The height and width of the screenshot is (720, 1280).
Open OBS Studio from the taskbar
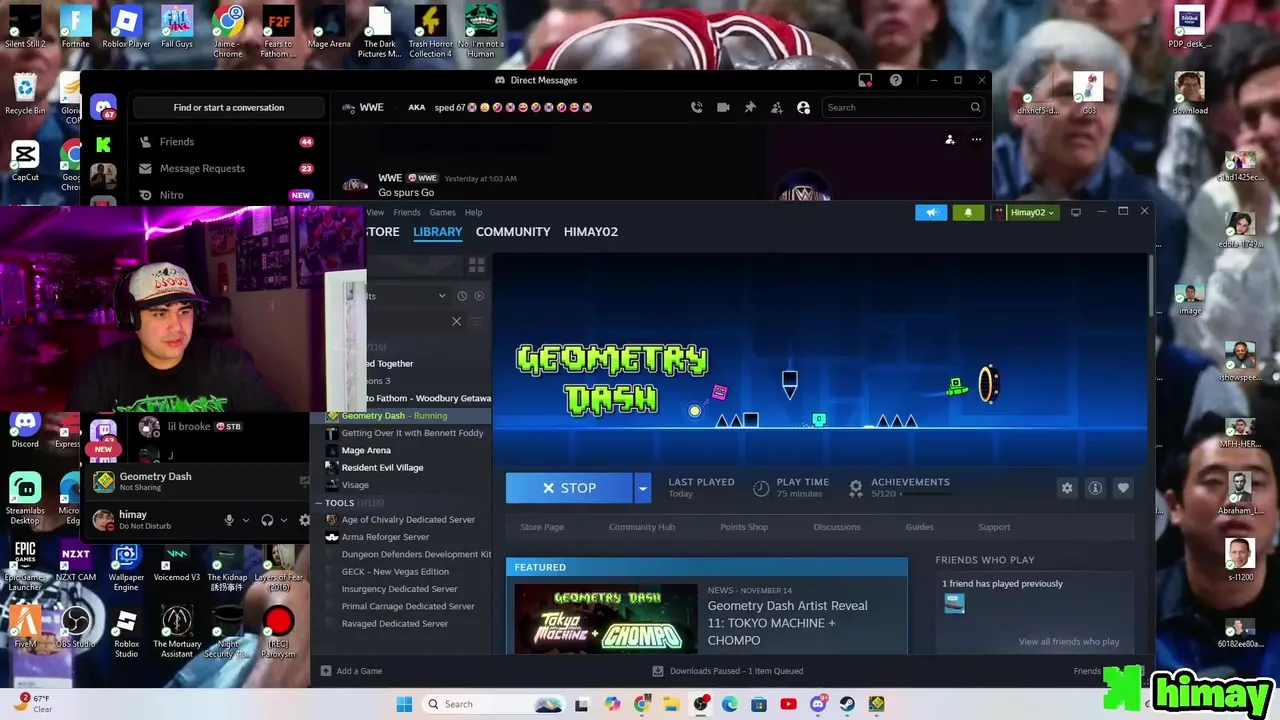point(700,704)
